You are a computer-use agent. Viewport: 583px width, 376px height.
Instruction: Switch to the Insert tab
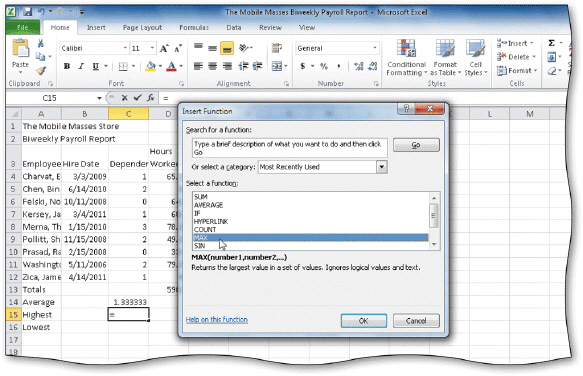click(96, 28)
